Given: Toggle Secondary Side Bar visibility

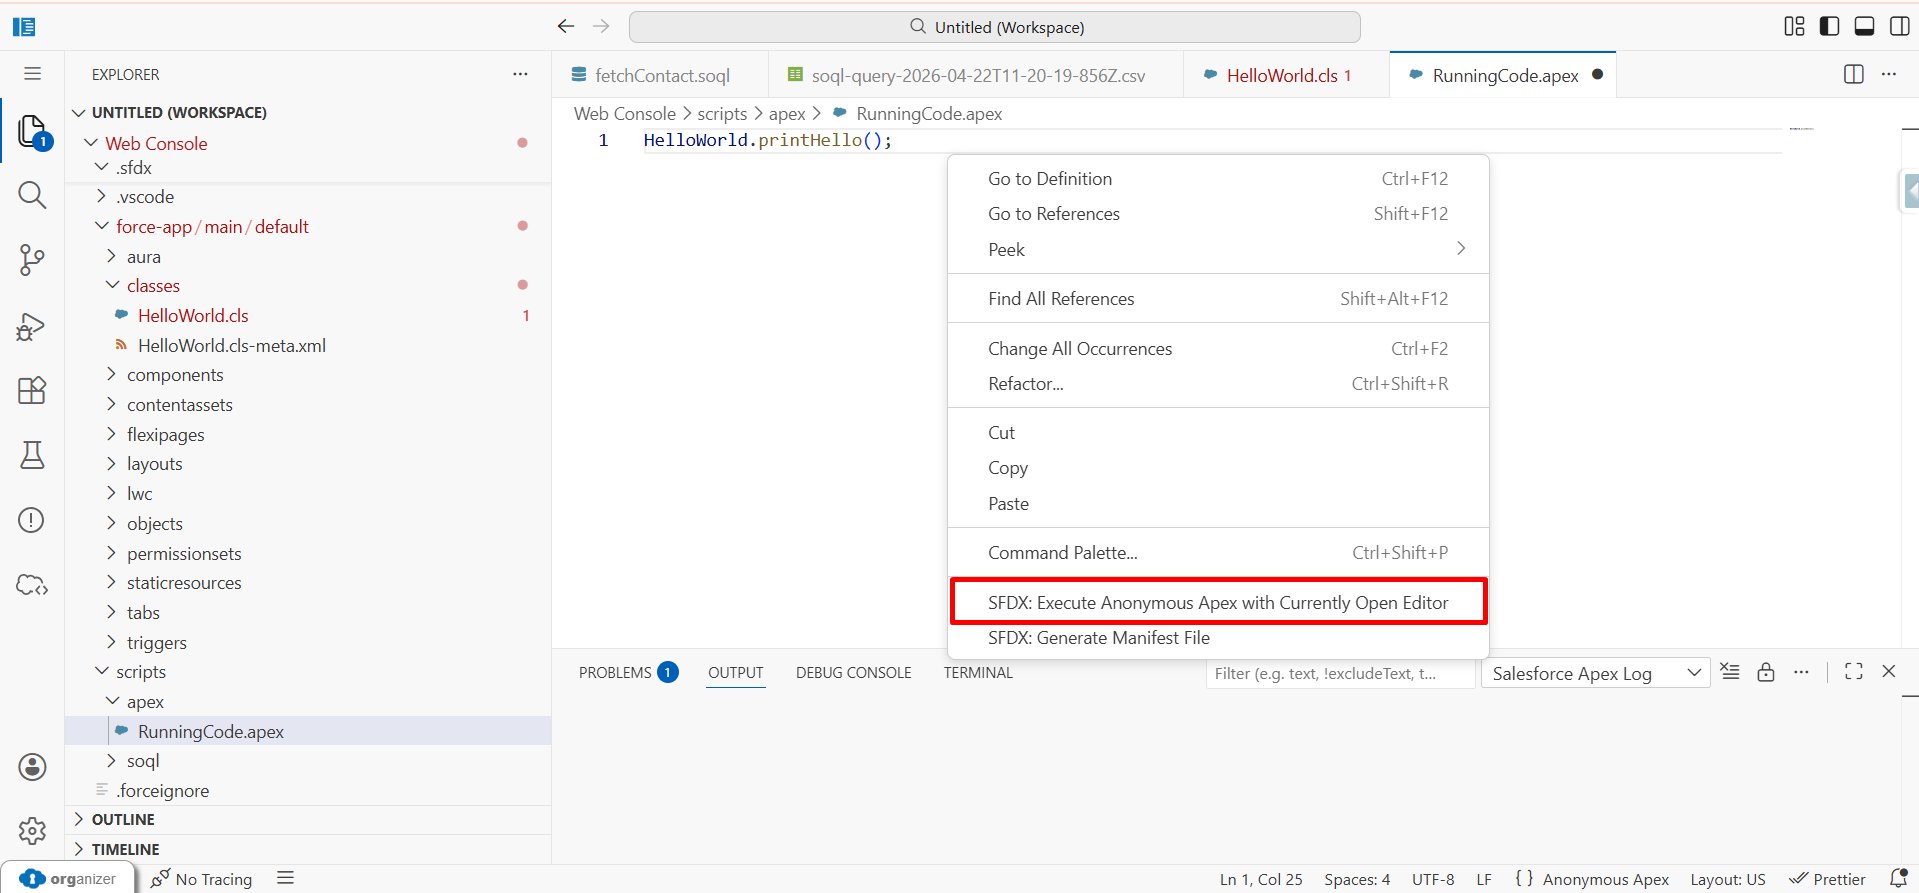Looking at the screenshot, I should (x=1899, y=27).
